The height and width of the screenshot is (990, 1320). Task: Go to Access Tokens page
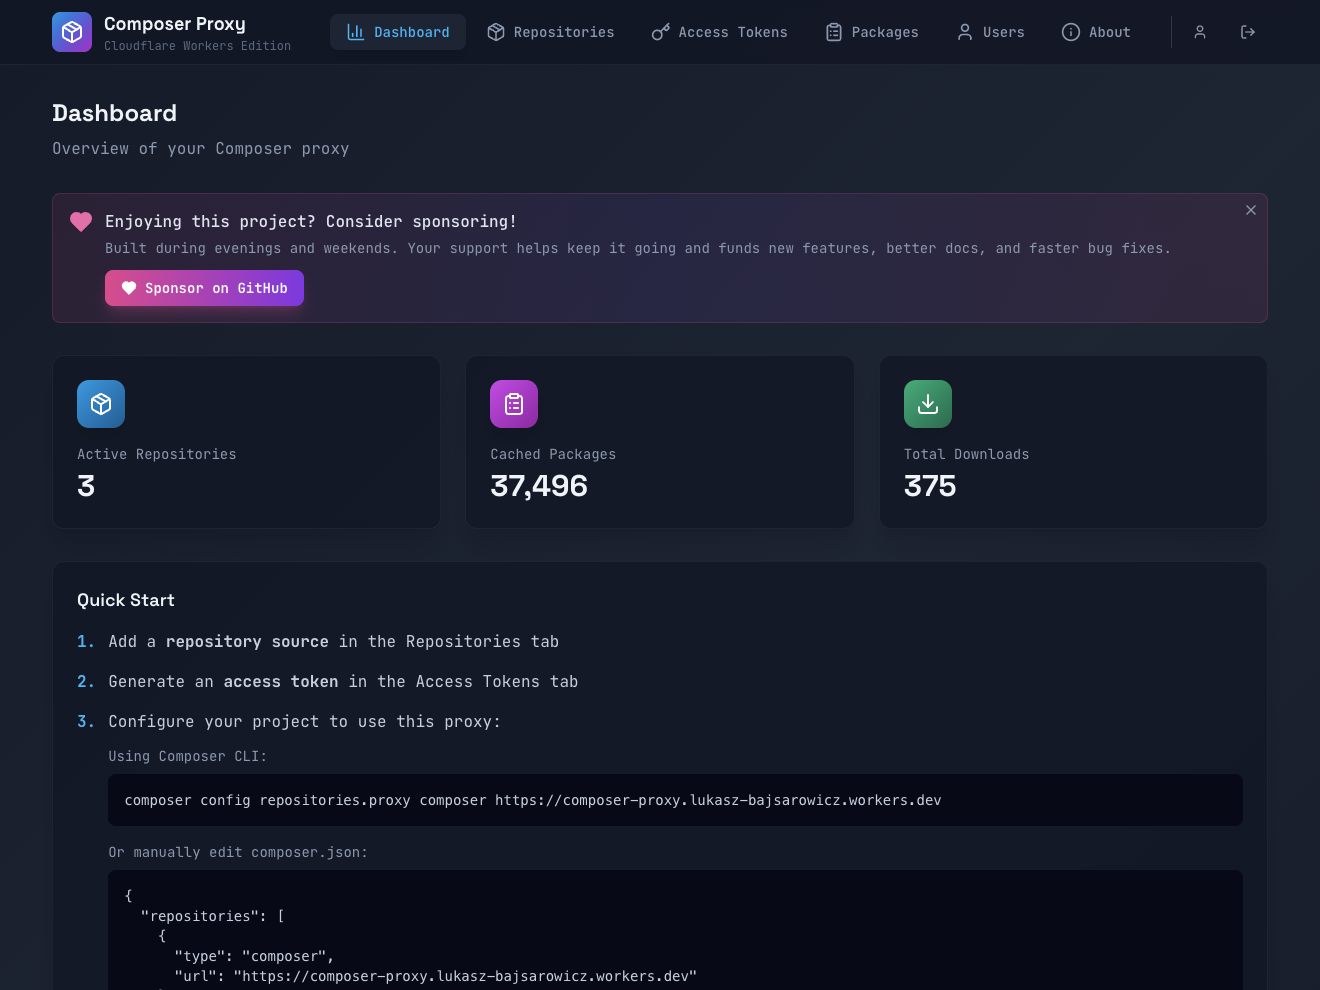[x=720, y=32]
